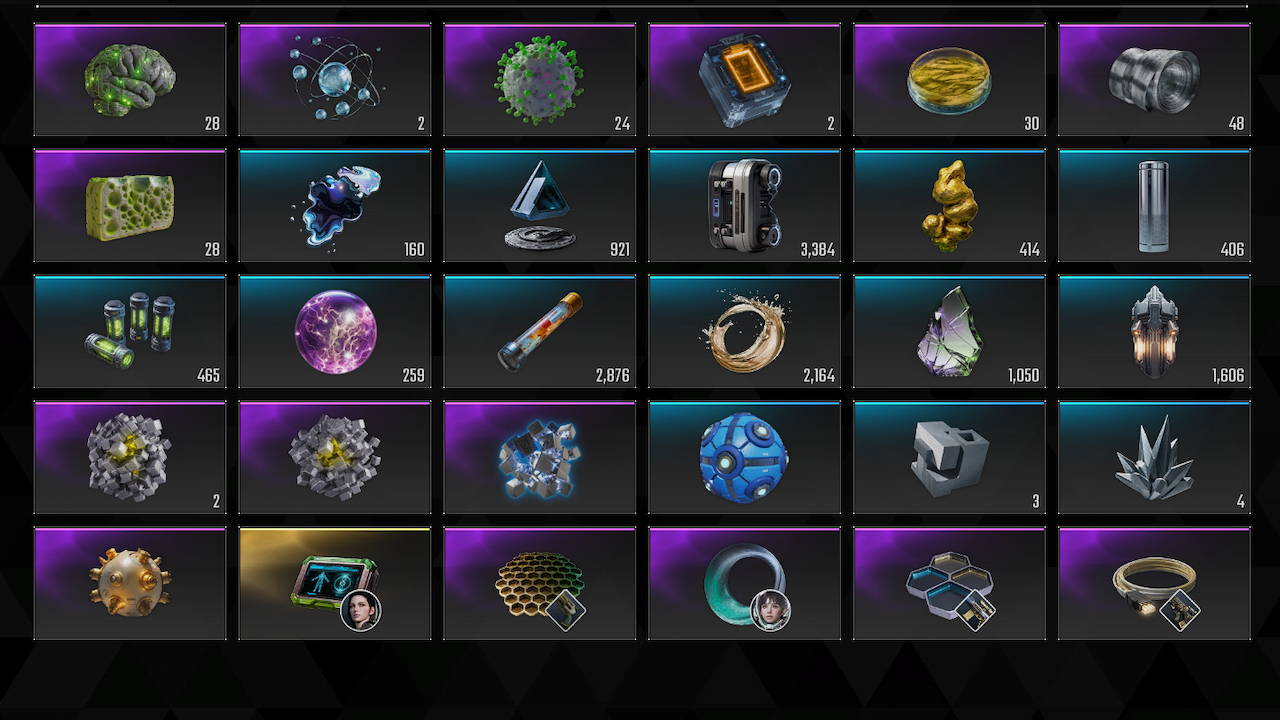The width and height of the screenshot is (1280, 720).
Task: Choose the blue liquid blob item showing 160
Action: click(x=335, y=206)
